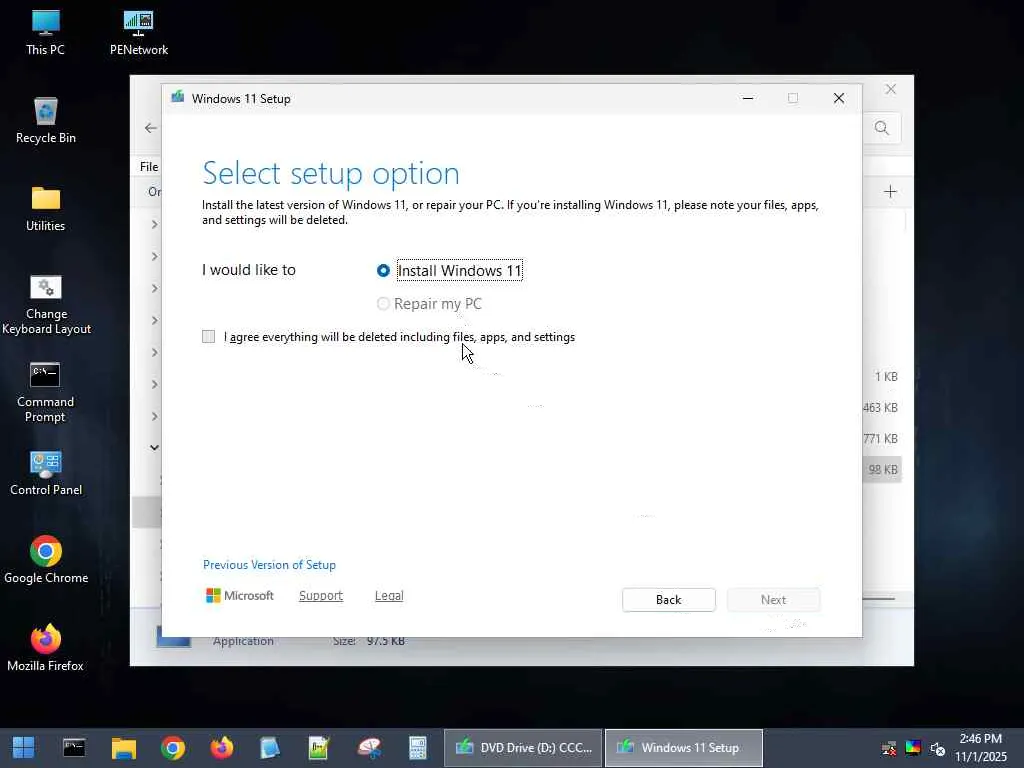The width and height of the screenshot is (1024, 768).
Task: Click the Next button in Setup
Action: pos(773,600)
